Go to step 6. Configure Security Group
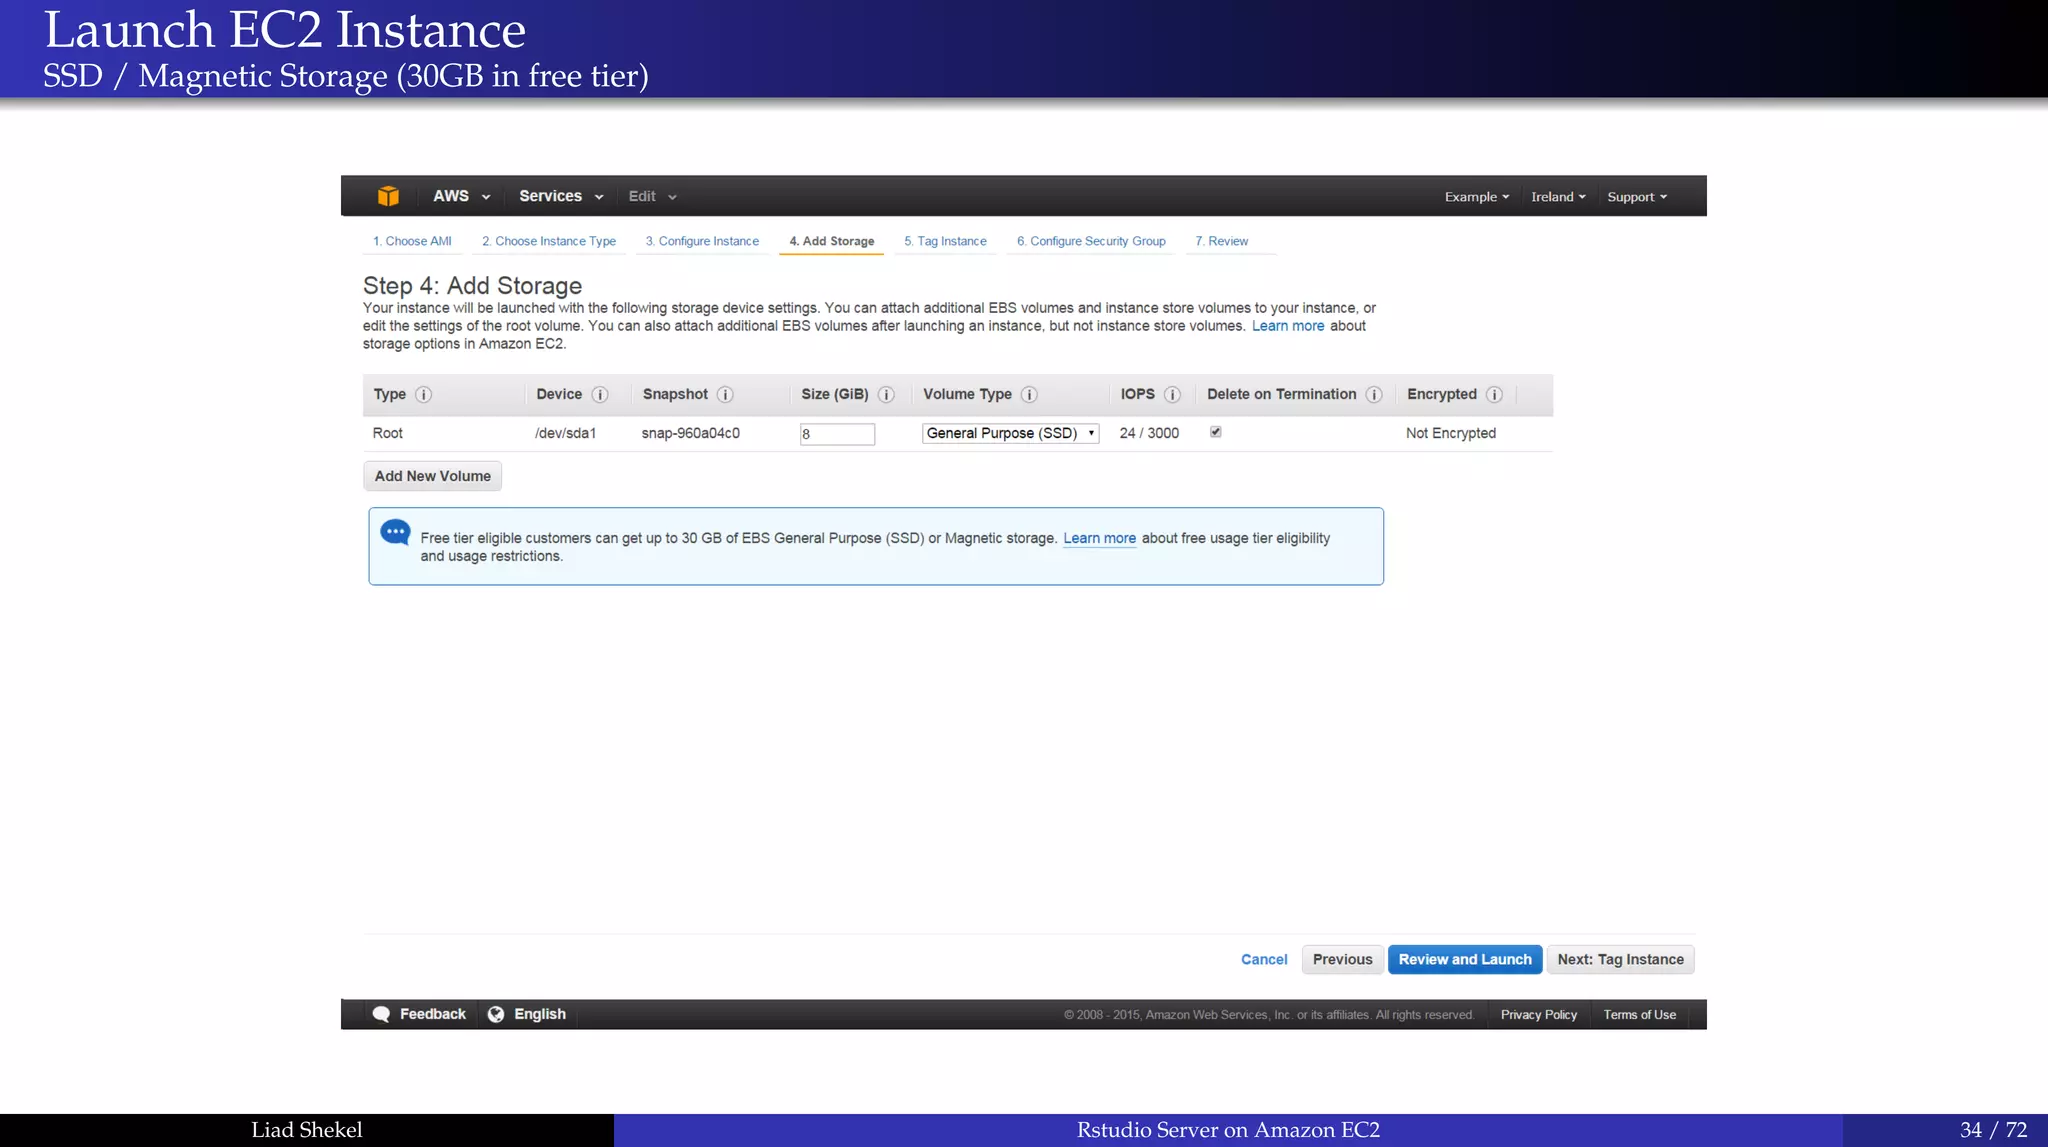Viewport: 2048px width, 1147px height. pos(1091,241)
